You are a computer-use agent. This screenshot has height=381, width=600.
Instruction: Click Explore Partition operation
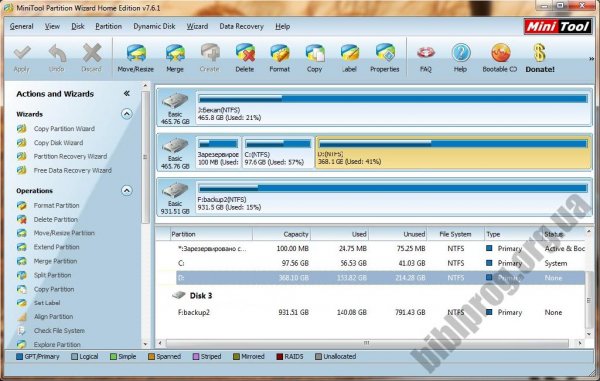pos(57,344)
